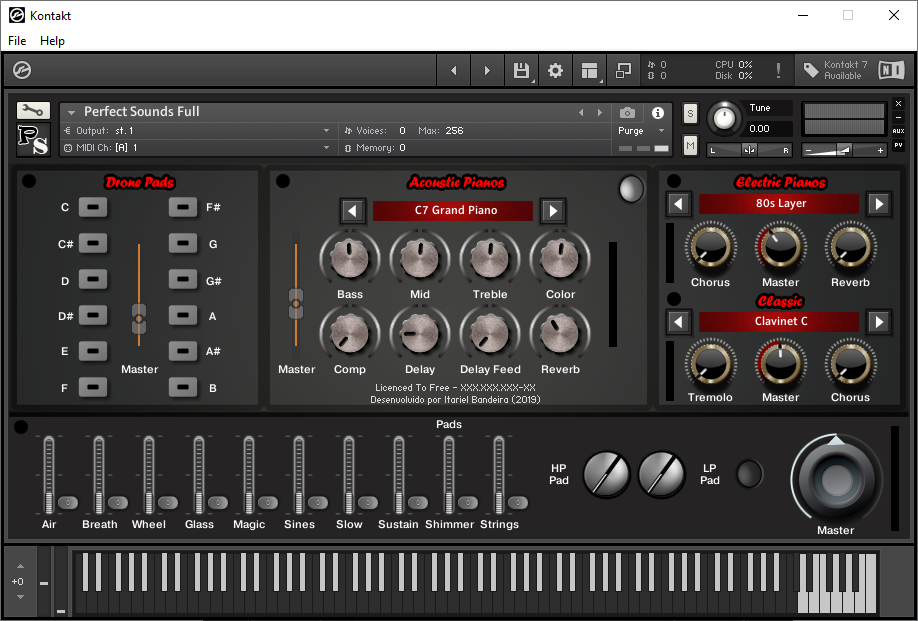The height and width of the screenshot is (621, 918).
Task: Click keyboard octave down arrow
Action: pyautogui.click(x=20, y=597)
